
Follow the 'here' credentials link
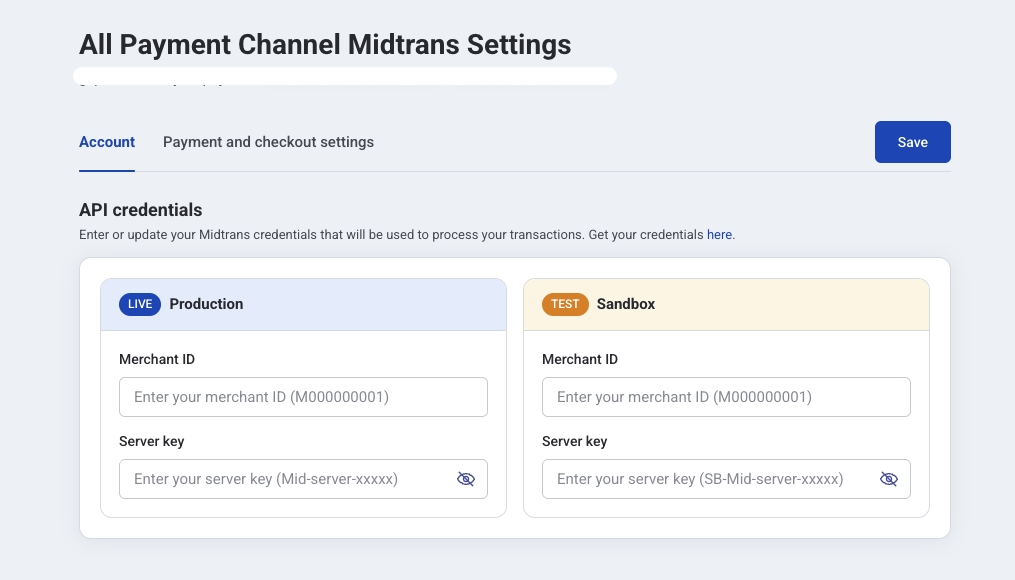(719, 234)
